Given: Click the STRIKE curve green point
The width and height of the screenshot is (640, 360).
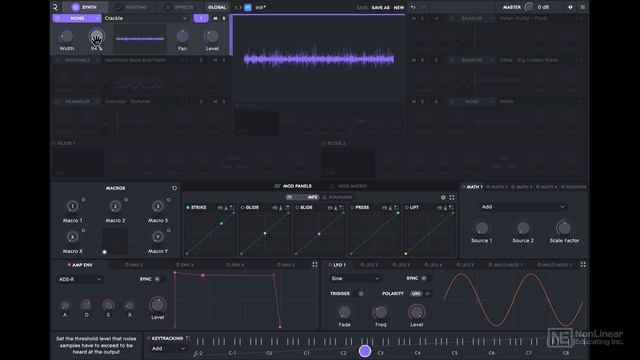Looking at the screenshot, I should point(222,224).
